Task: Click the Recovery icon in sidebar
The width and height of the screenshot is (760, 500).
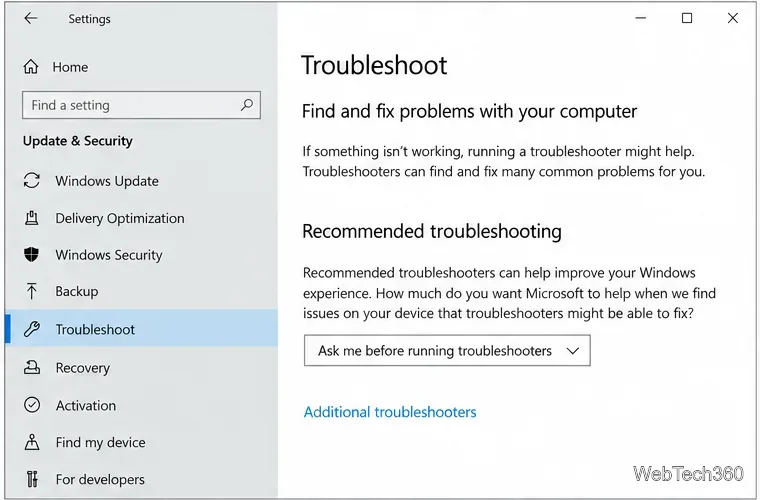Action: 32,367
